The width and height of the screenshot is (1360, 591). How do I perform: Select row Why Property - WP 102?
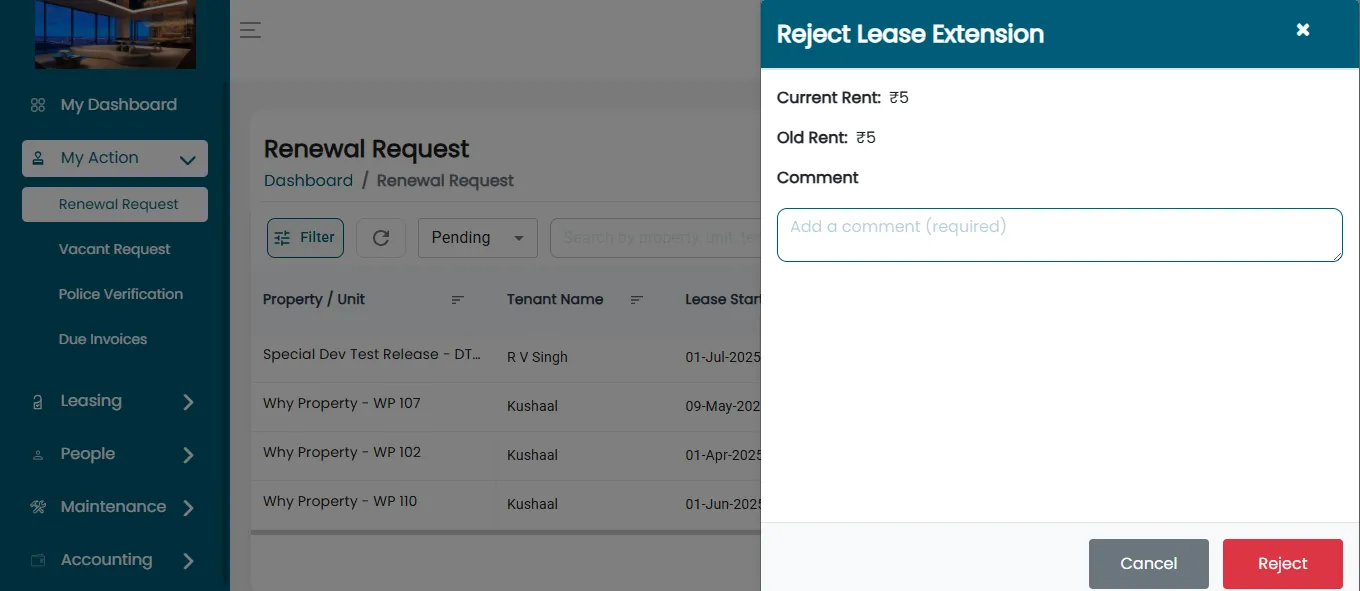pos(506,455)
